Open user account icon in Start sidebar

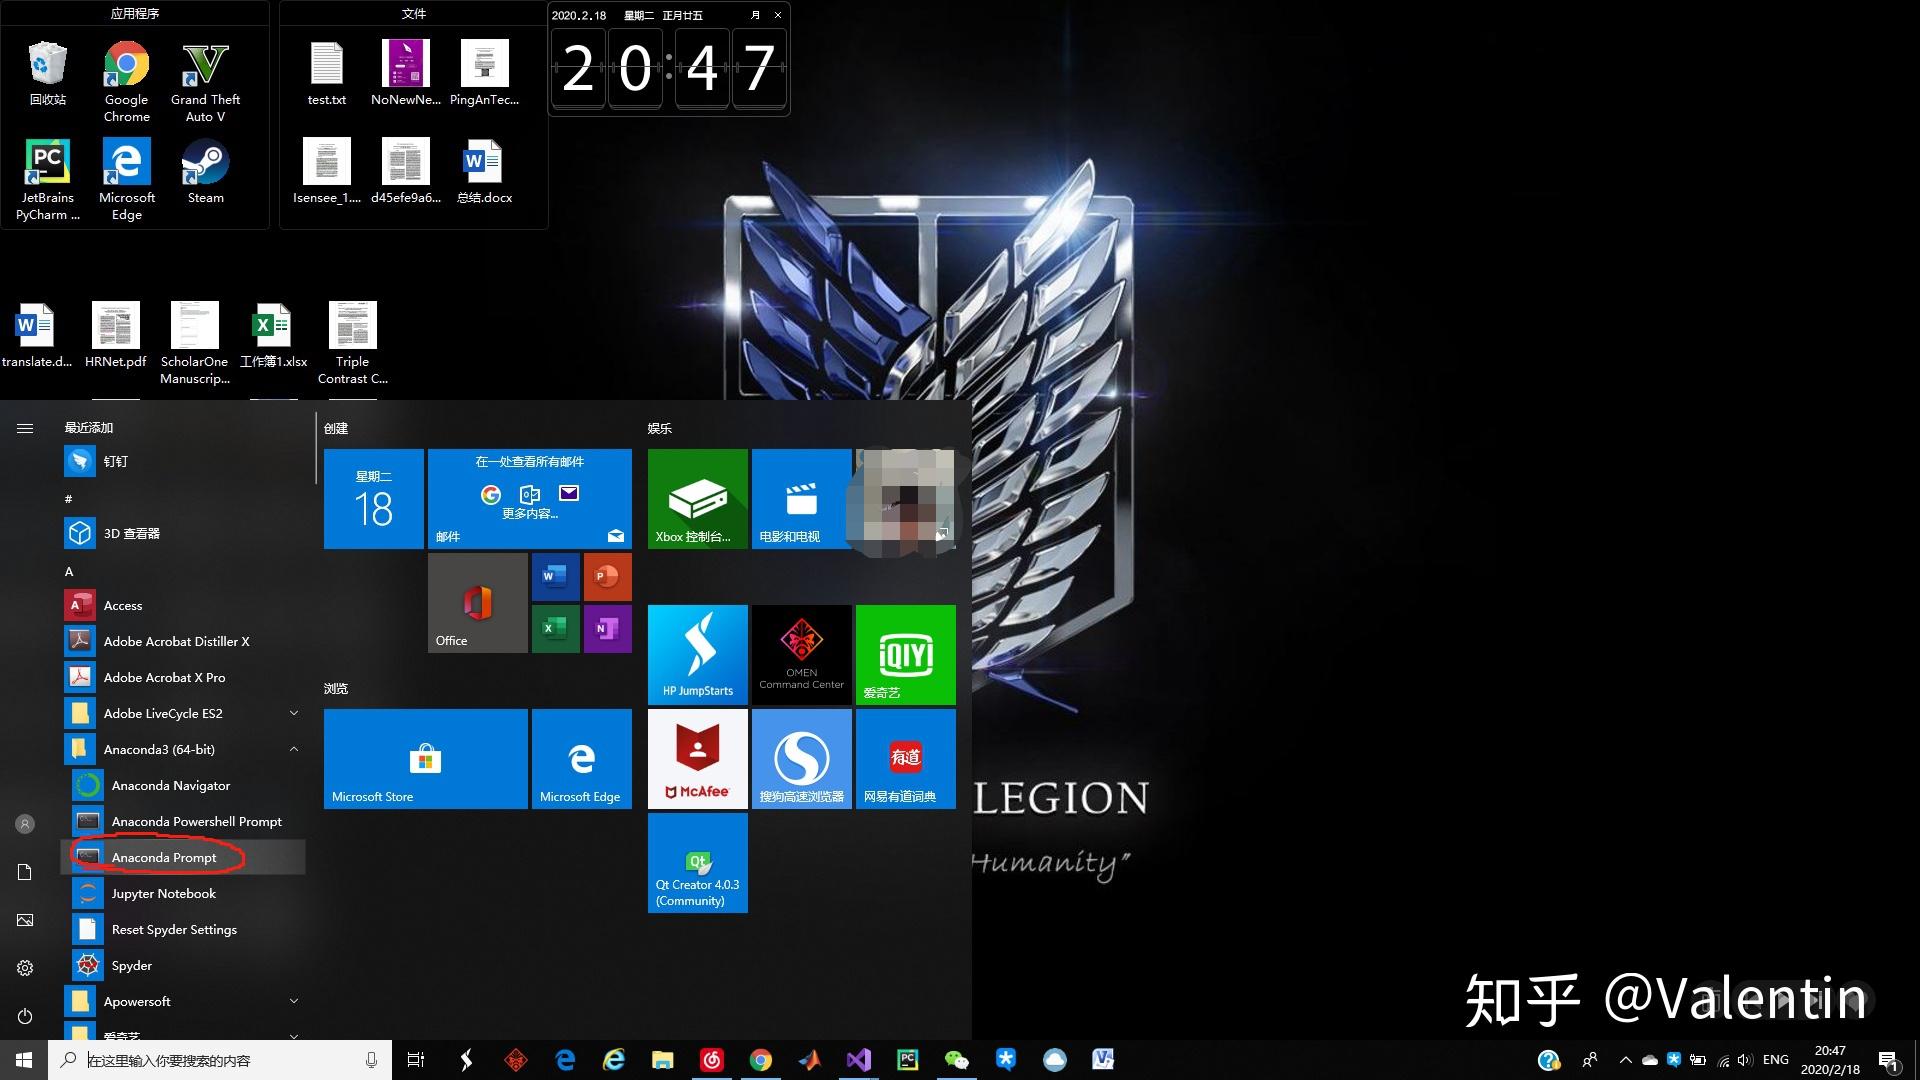[25, 824]
